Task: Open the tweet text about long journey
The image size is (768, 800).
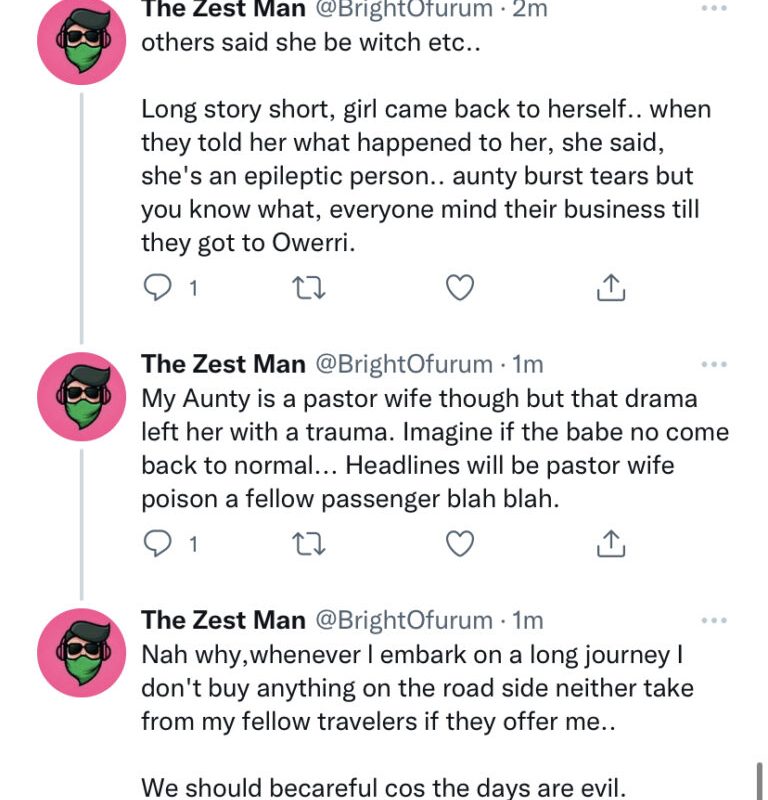Action: tap(418, 688)
